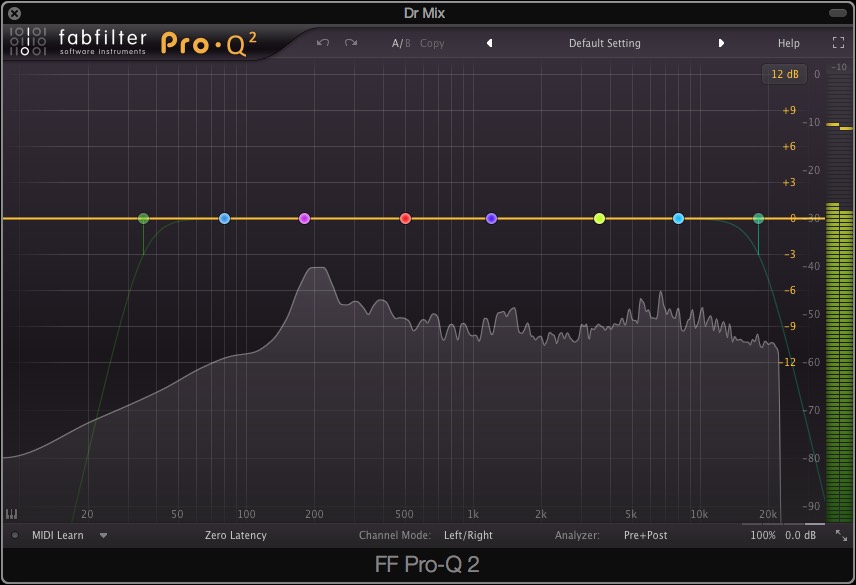This screenshot has width=856, height=585.
Task: Go to the next preset arrow
Action: pyautogui.click(x=721, y=43)
